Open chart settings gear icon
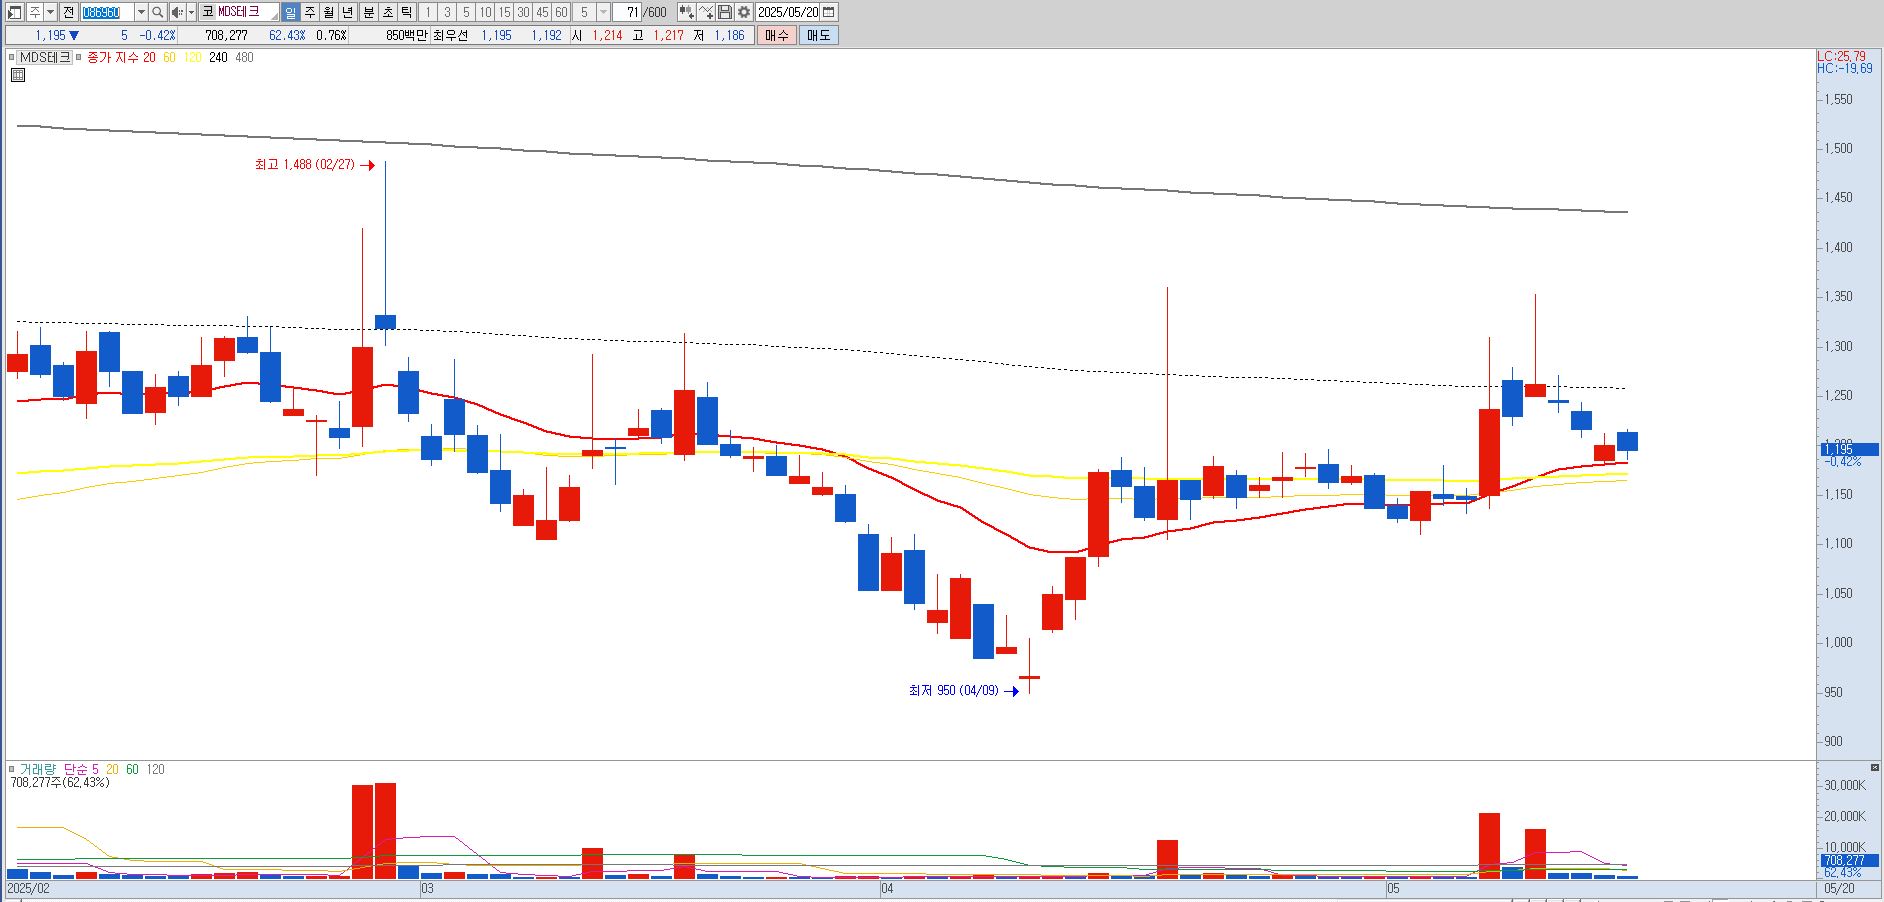This screenshot has height=902, width=1884. (744, 12)
